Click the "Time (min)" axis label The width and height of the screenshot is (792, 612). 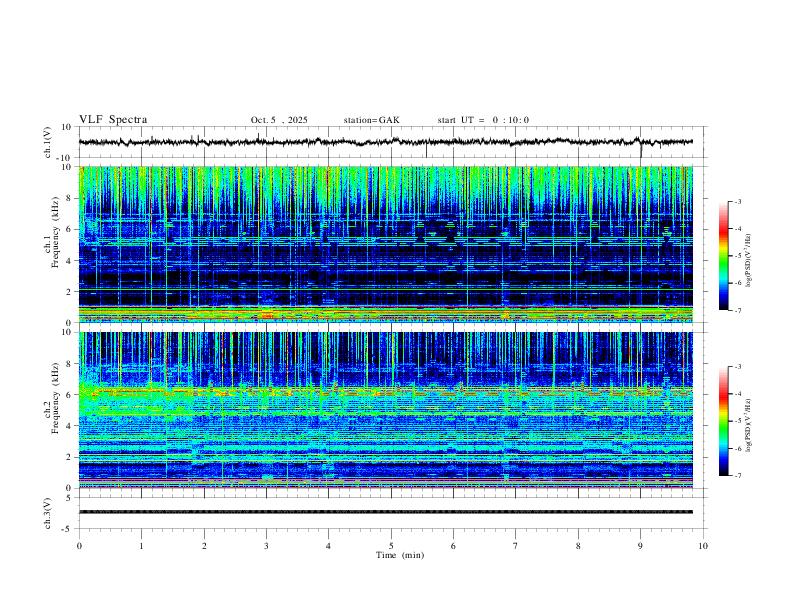(x=400, y=555)
